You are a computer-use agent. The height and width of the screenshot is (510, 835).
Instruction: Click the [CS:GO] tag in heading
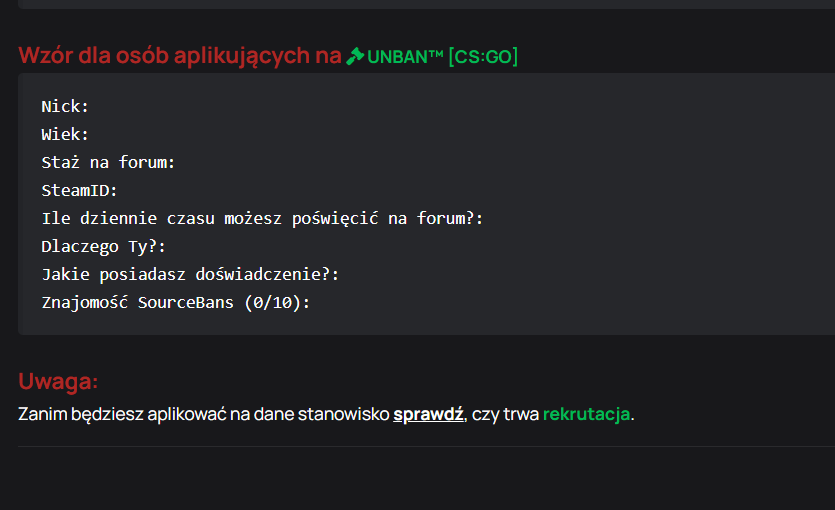pos(483,56)
